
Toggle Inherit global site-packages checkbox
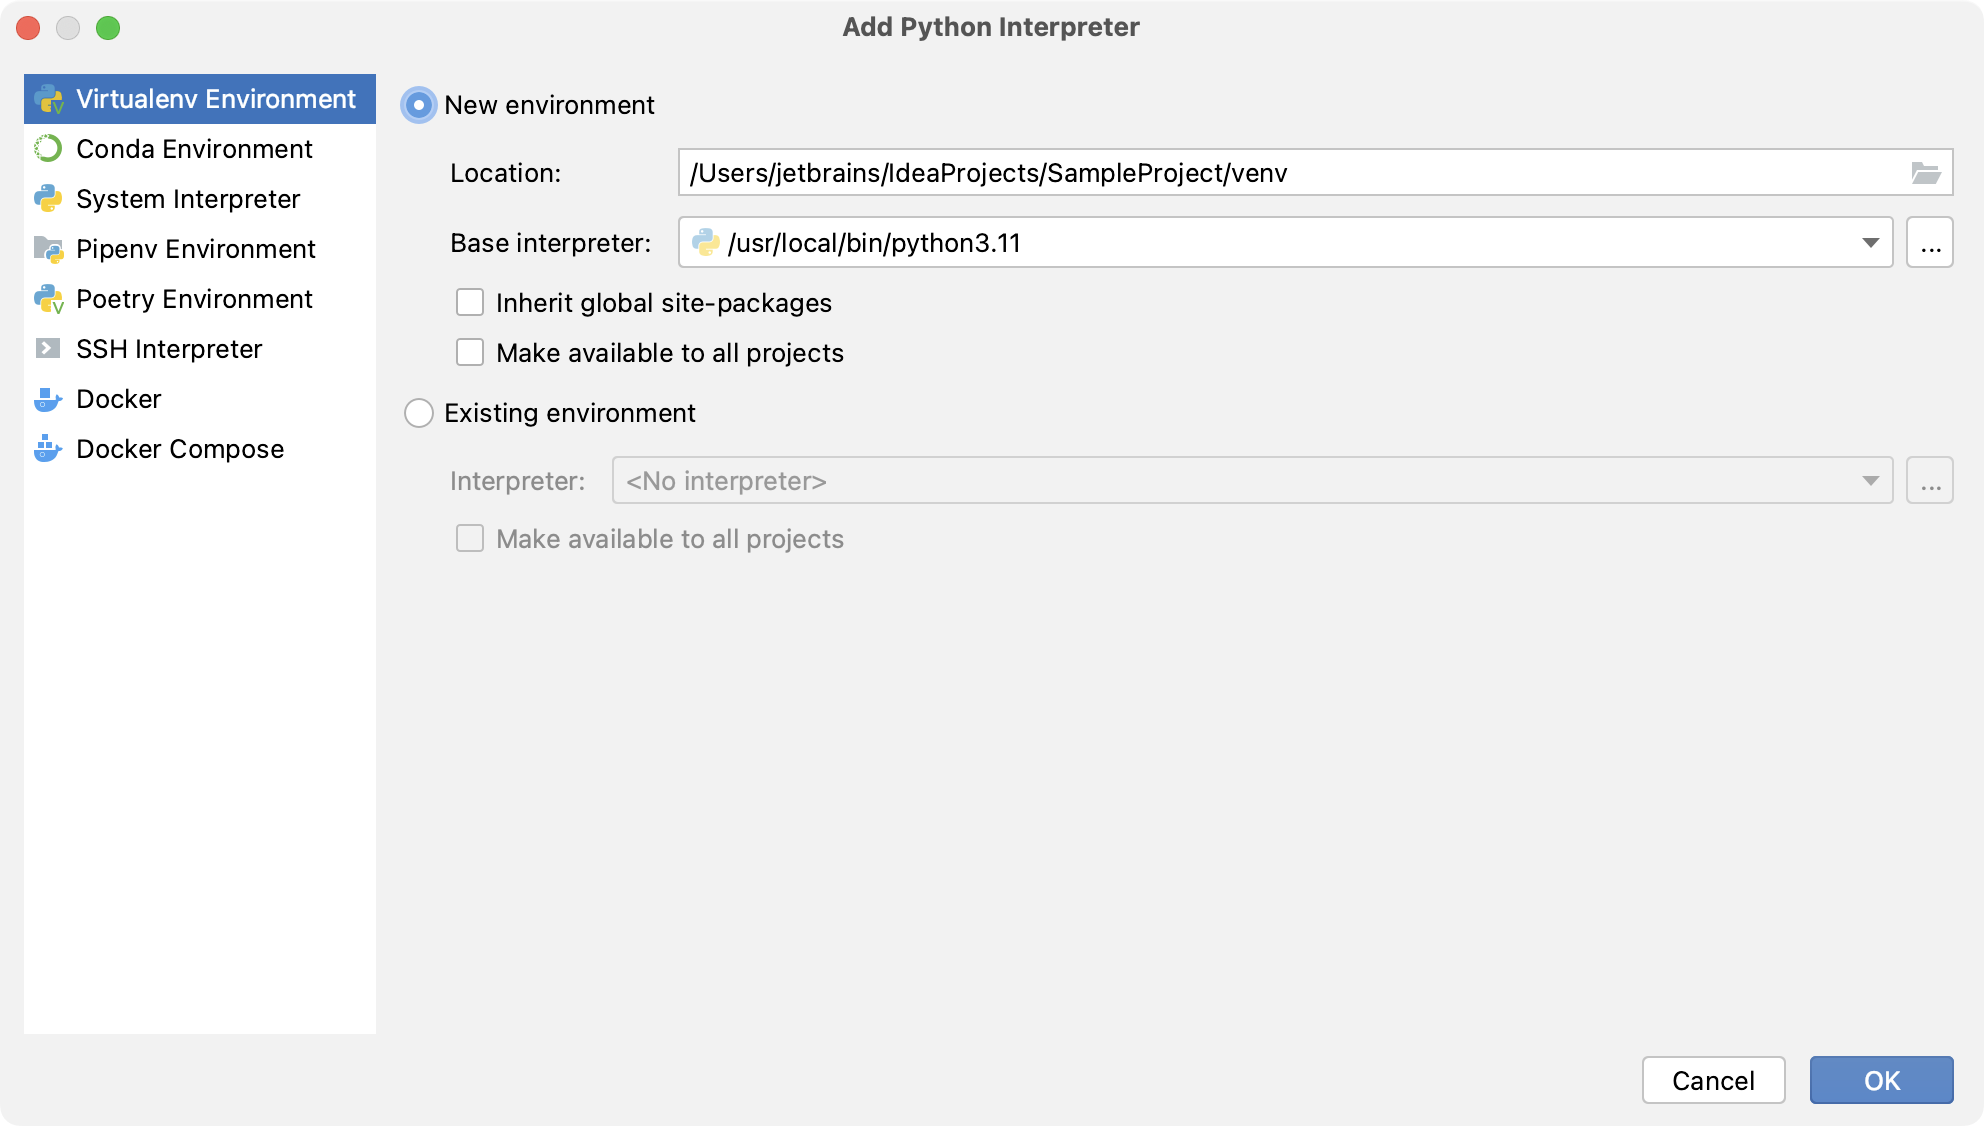coord(470,303)
